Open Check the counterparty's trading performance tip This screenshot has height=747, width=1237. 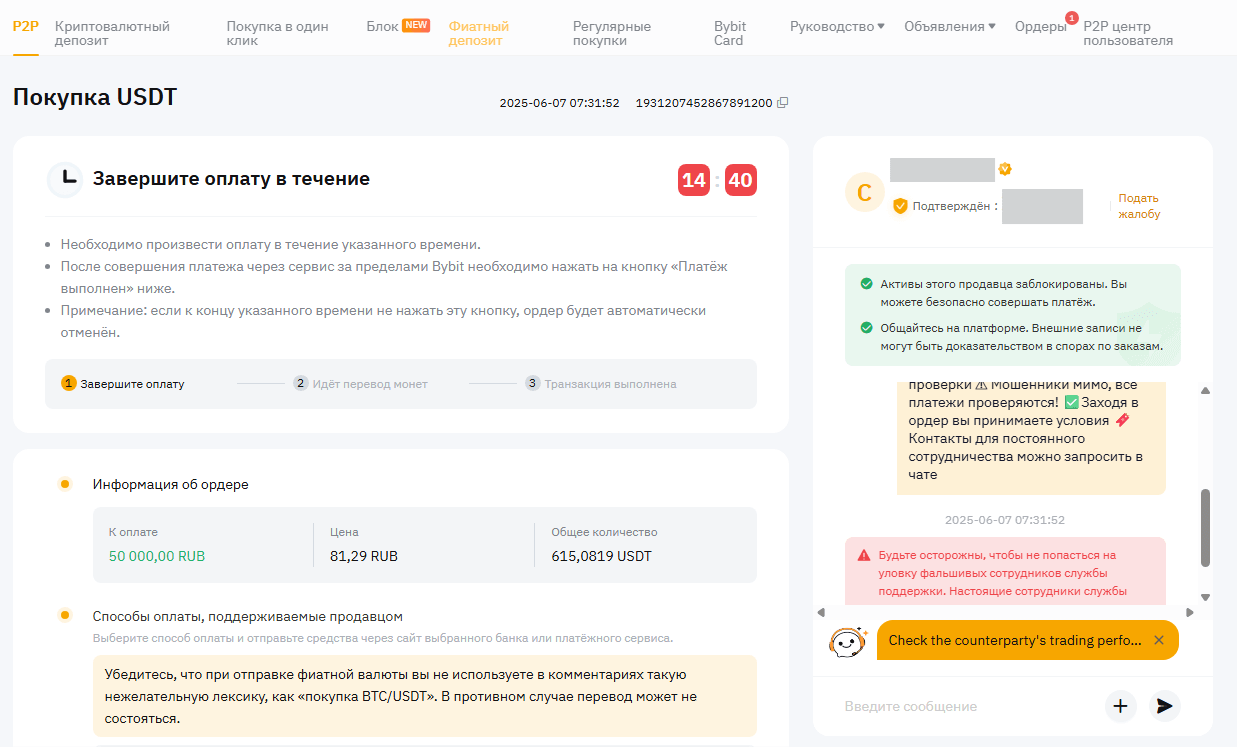tap(1013, 640)
